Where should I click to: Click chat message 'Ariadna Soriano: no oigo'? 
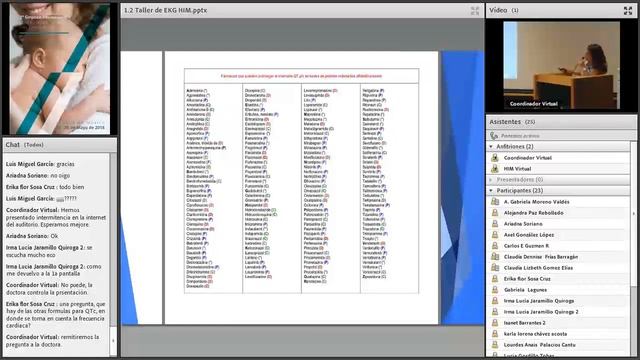[x=38, y=176]
